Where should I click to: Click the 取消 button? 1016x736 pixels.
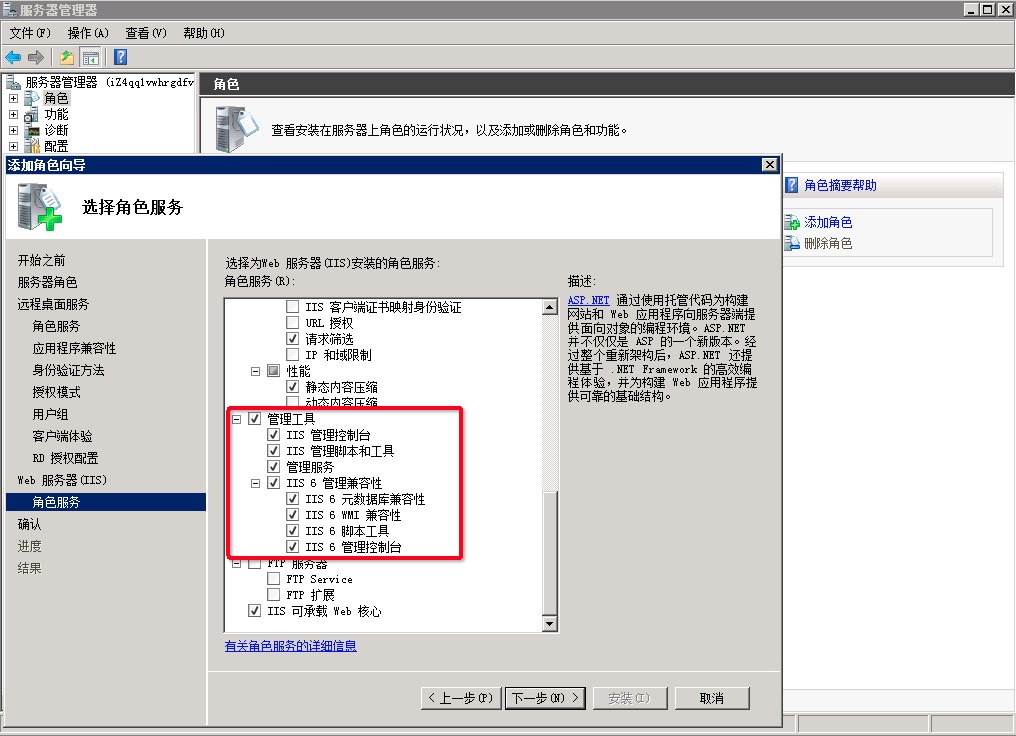[x=711, y=698]
